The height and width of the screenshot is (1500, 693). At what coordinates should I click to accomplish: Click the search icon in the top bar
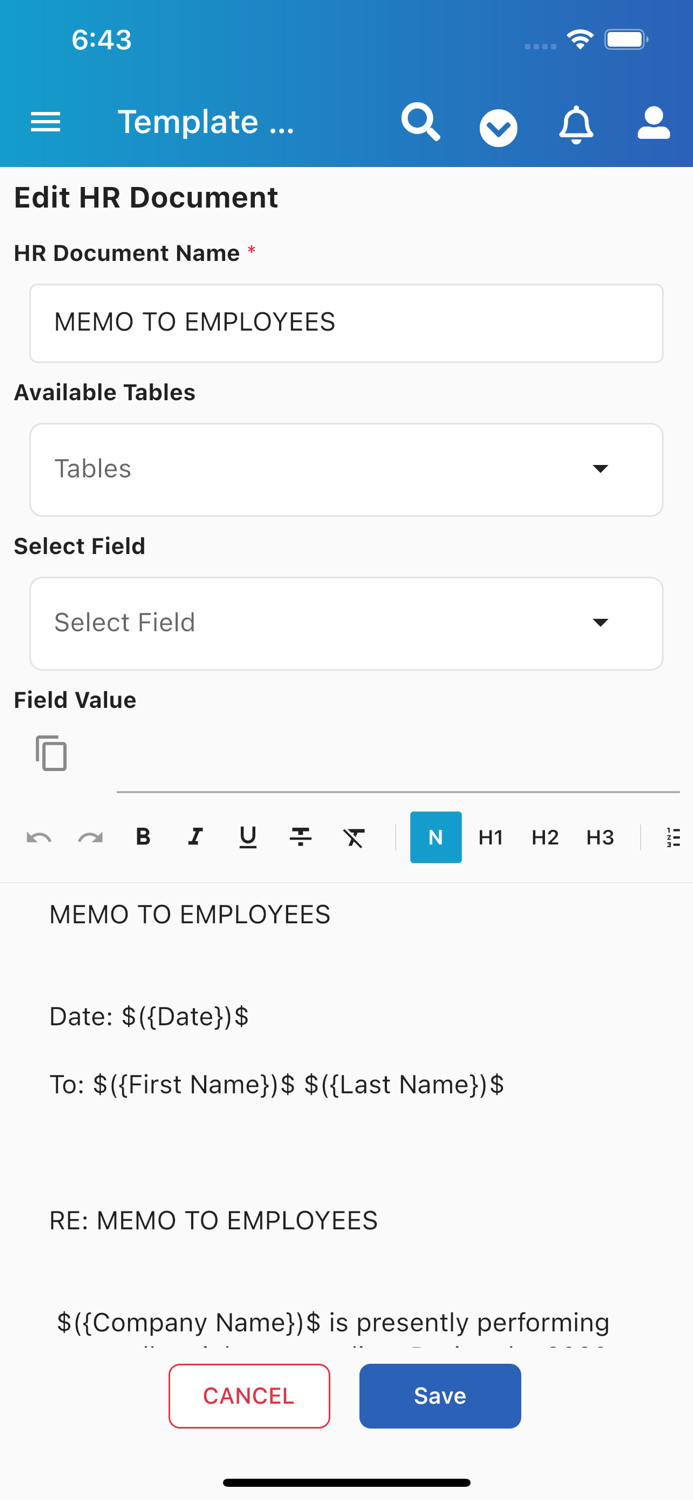(x=420, y=121)
